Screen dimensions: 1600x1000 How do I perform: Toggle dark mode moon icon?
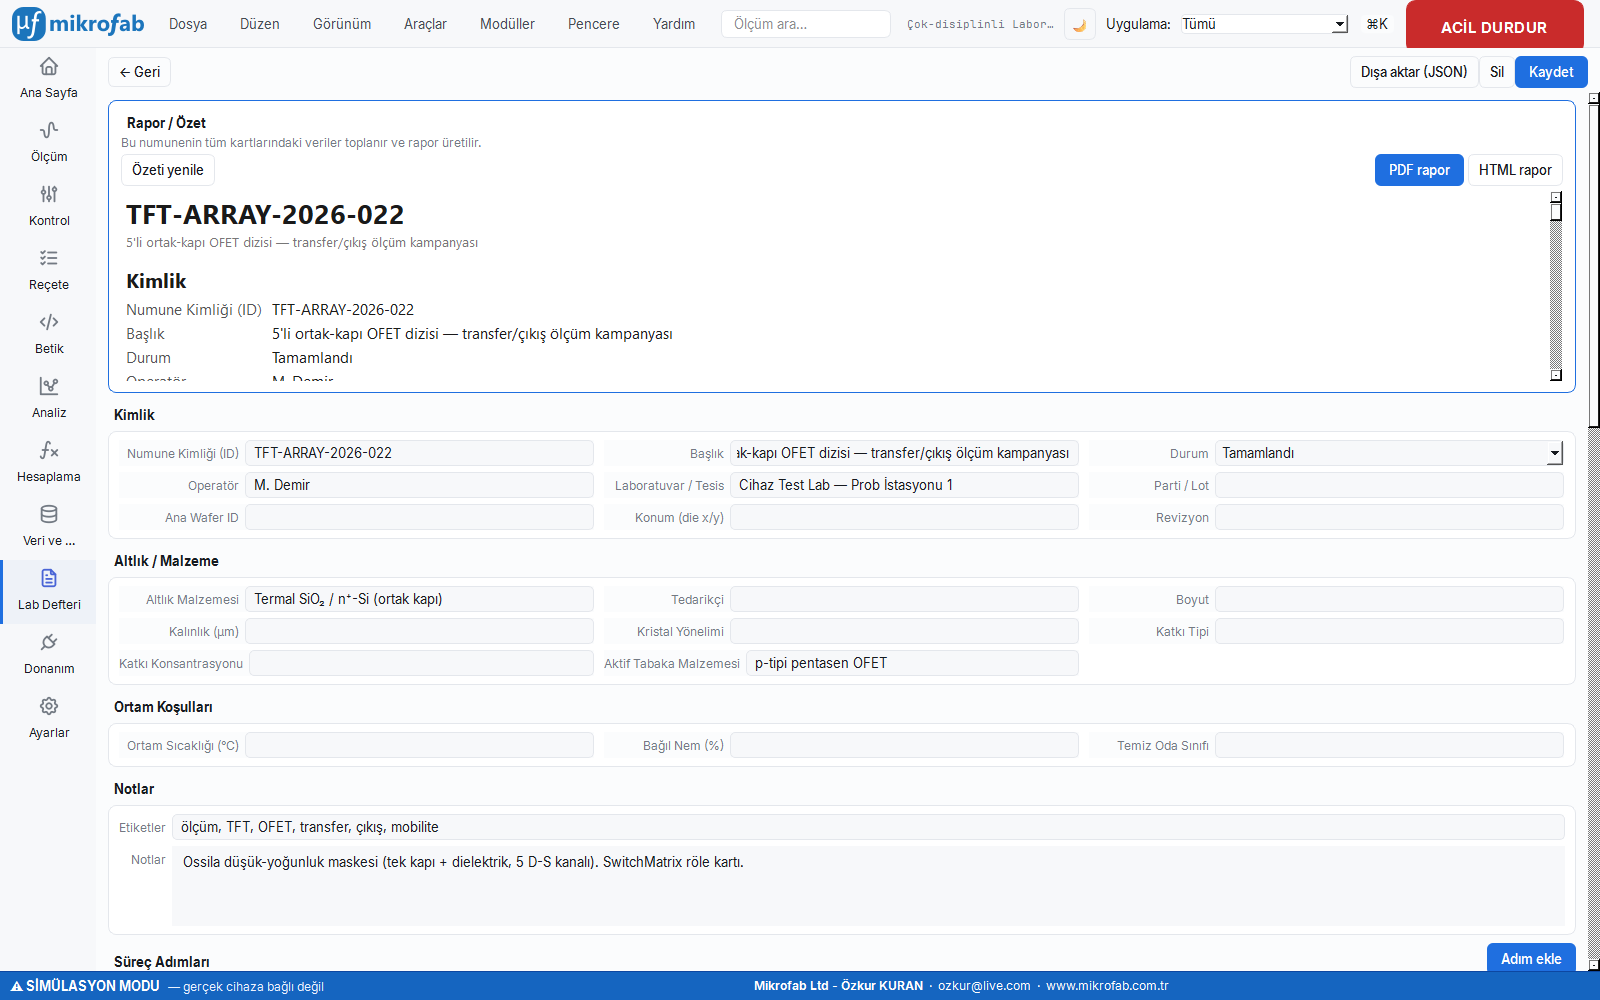click(x=1079, y=24)
